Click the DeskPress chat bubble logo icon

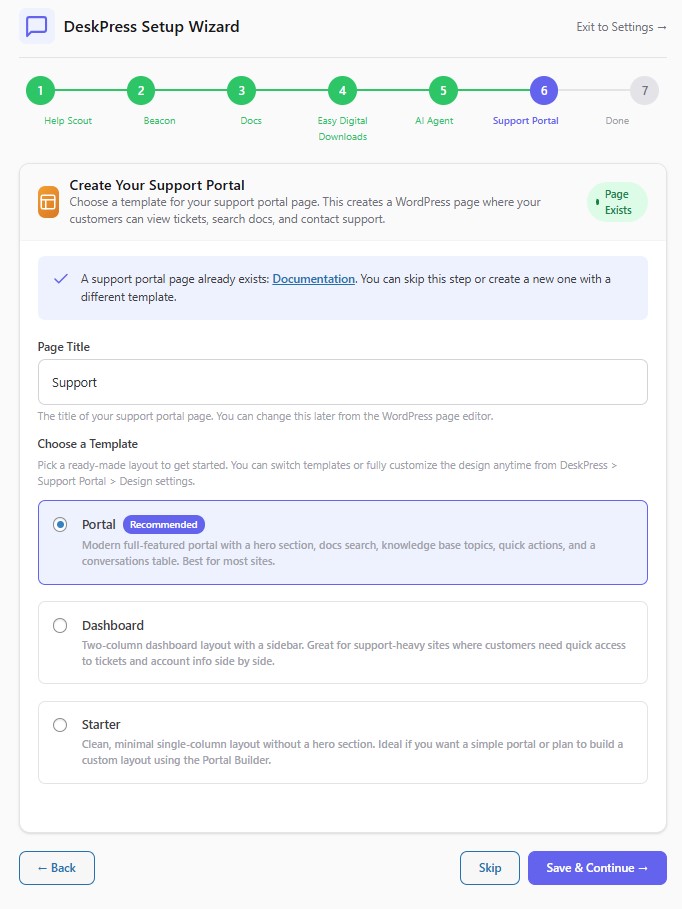(x=37, y=26)
